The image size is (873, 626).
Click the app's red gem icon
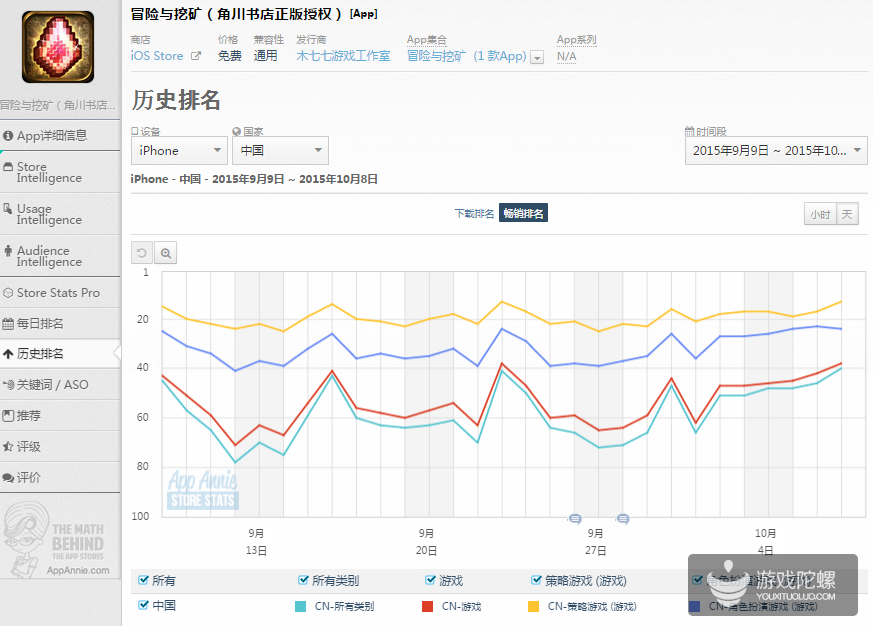pyautogui.click(x=58, y=47)
